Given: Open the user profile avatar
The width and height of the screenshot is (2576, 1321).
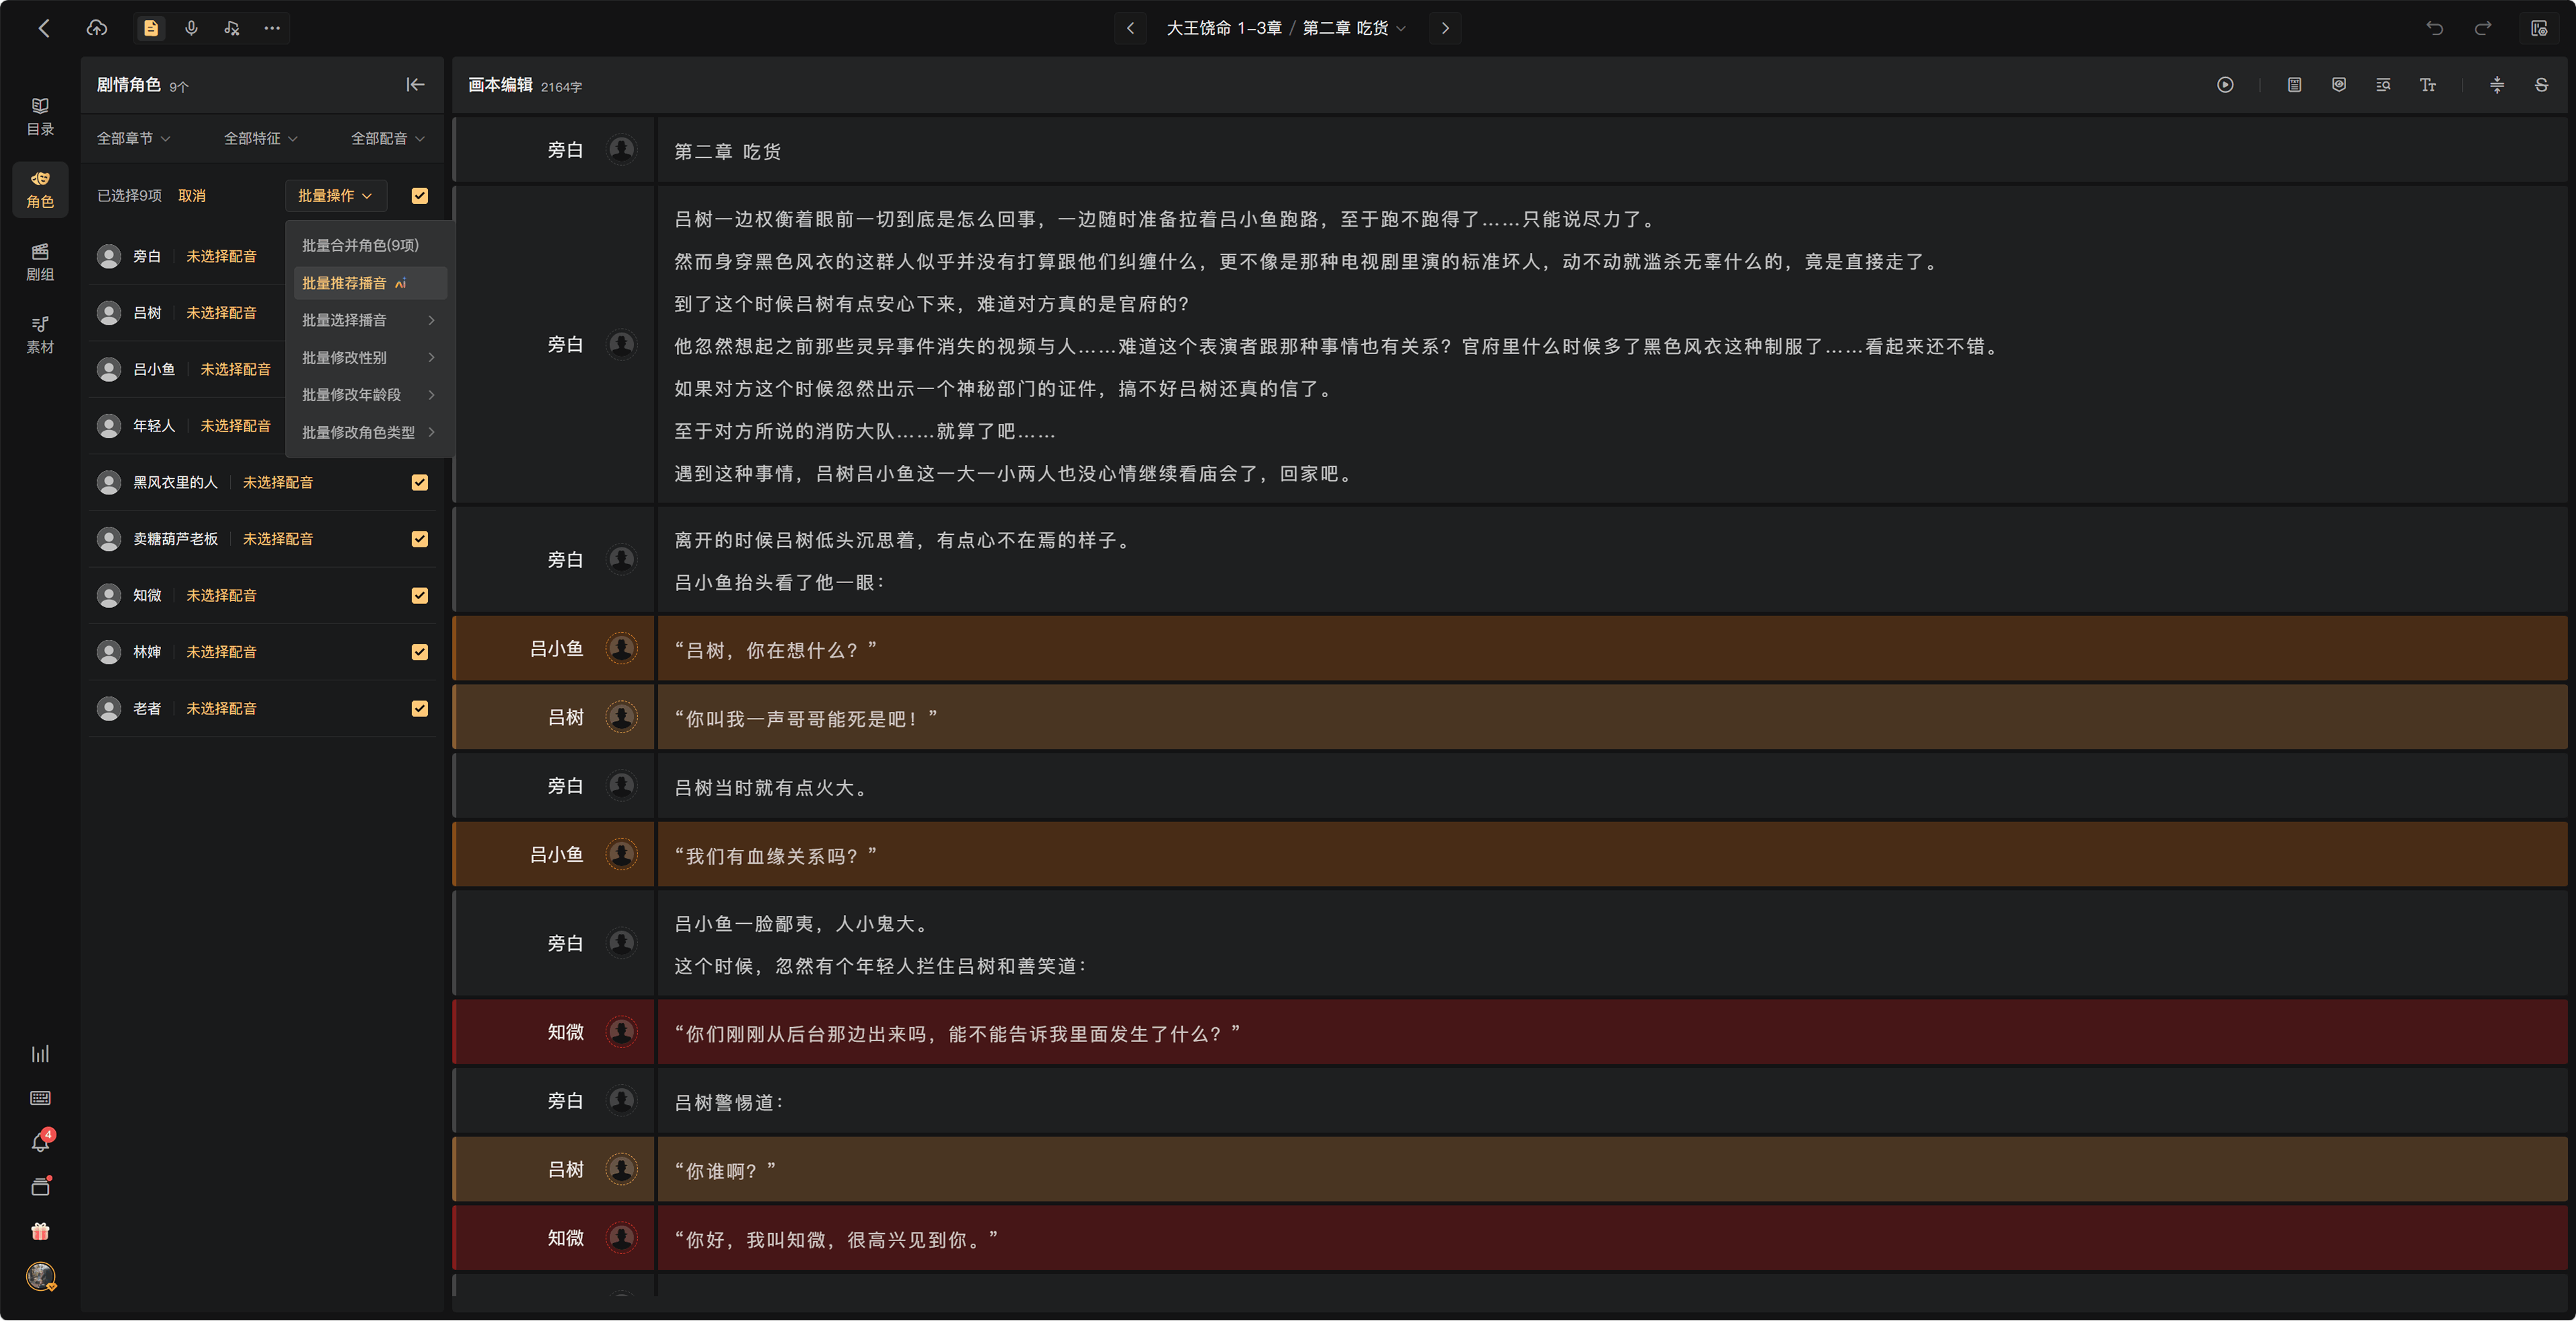Looking at the screenshot, I should point(40,1276).
